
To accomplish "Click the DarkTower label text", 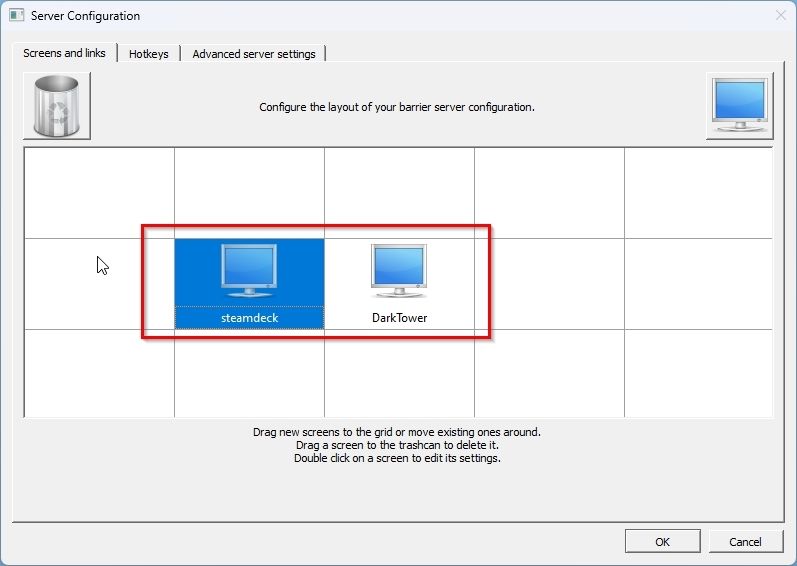I will tap(400, 318).
